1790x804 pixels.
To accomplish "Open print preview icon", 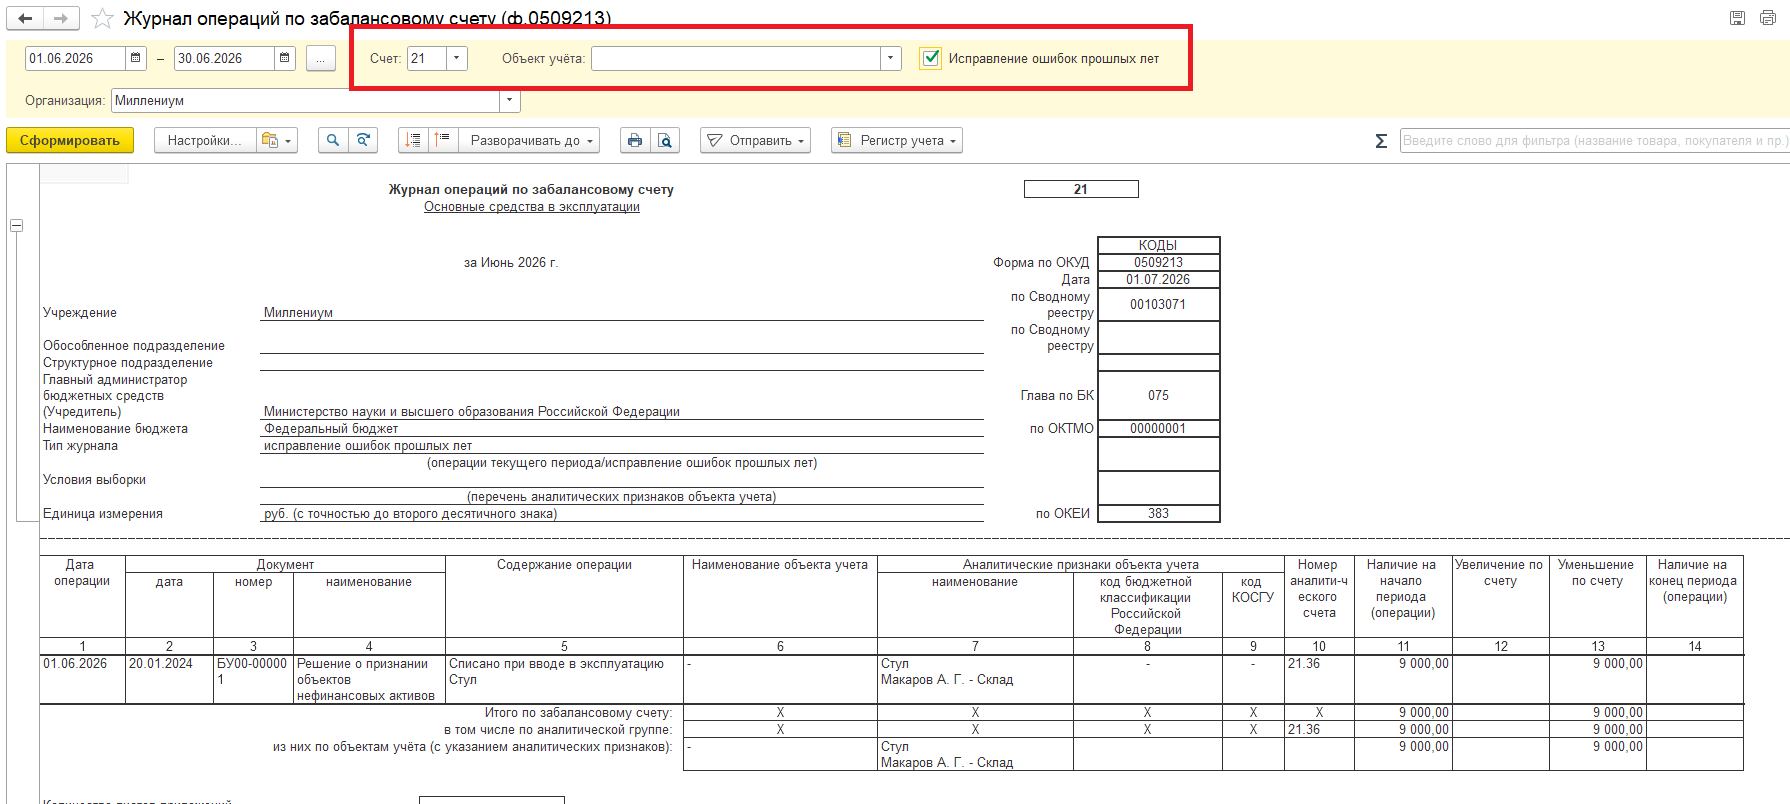I will (665, 141).
